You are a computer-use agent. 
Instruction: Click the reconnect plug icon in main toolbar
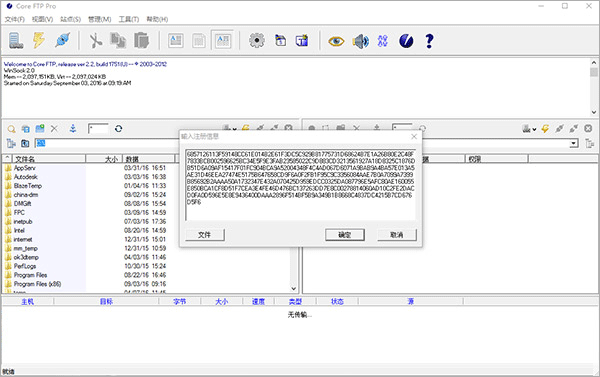[62, 40]
